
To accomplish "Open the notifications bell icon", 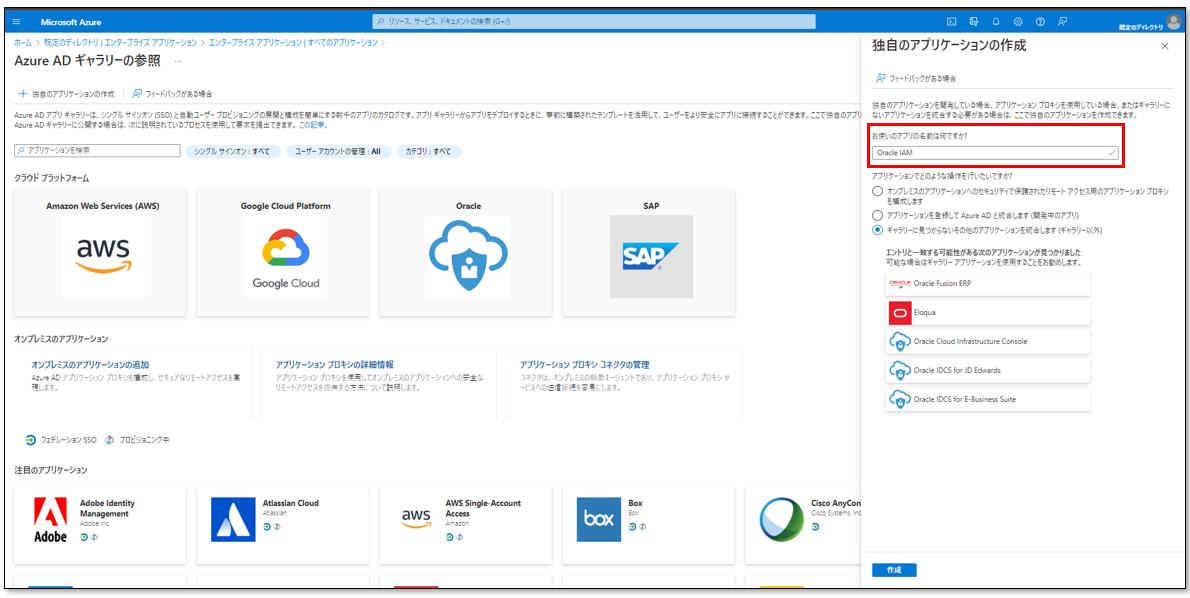I will click(x=995, y=22).
